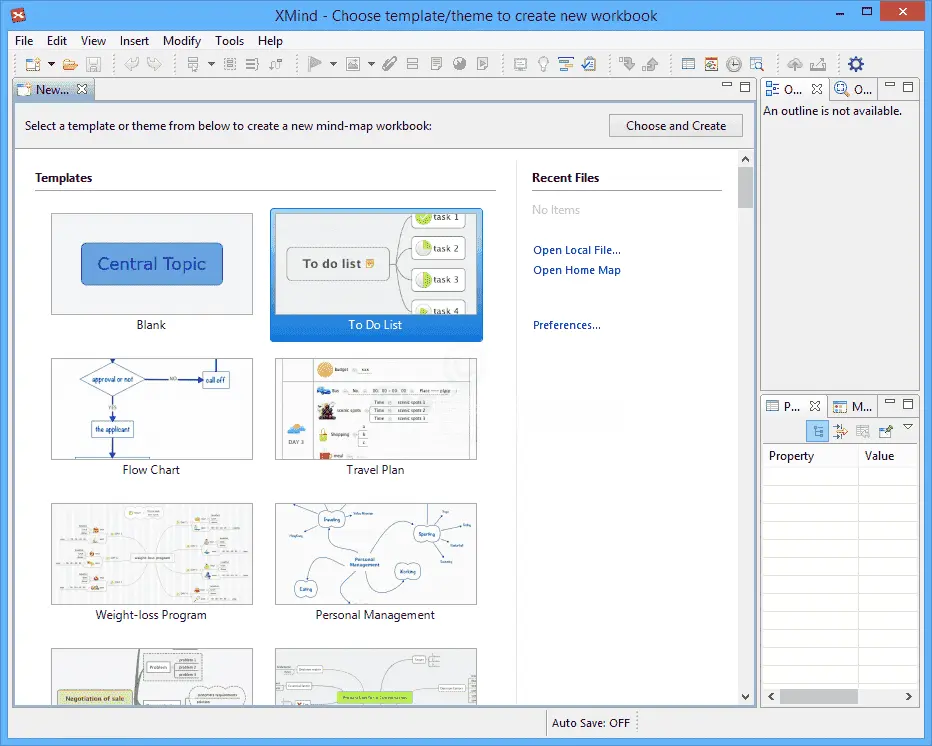The height and width of the screenshot is (746, 932).
Task: Click the Brainstorming light bulb icon
Action: (543, 64)
